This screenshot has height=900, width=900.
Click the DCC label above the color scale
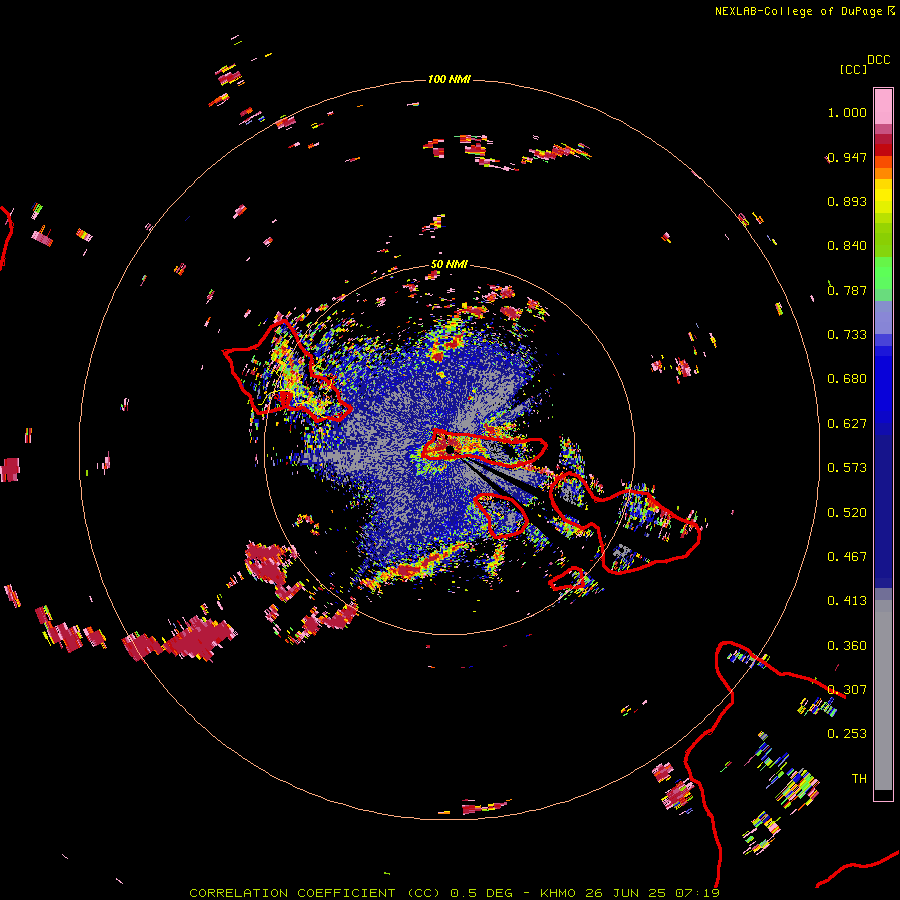(878, 60)
